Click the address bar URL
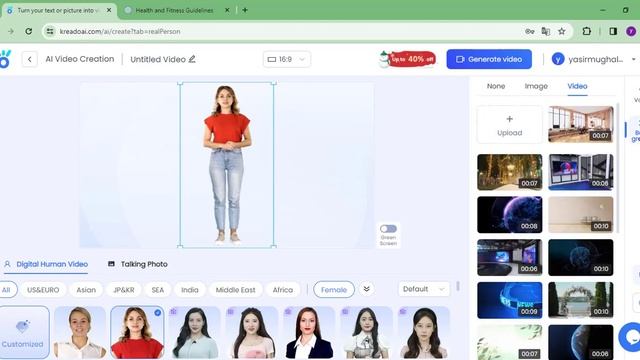640x360 pixels. (120, 31)
